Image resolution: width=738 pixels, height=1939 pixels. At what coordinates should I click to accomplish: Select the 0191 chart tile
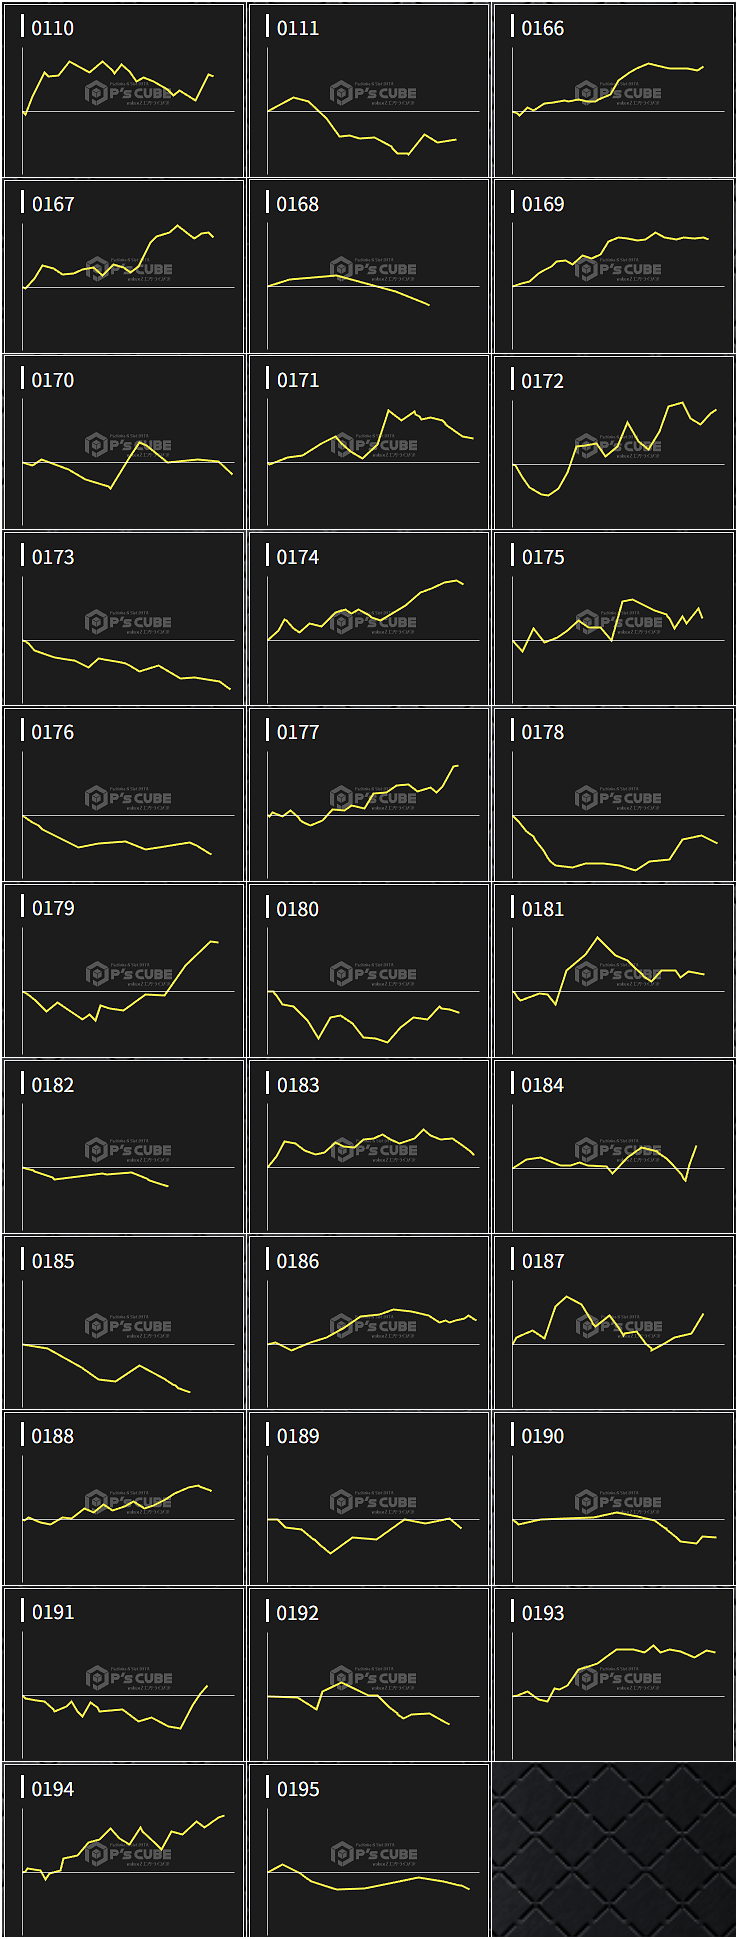tap(124, 1675)
